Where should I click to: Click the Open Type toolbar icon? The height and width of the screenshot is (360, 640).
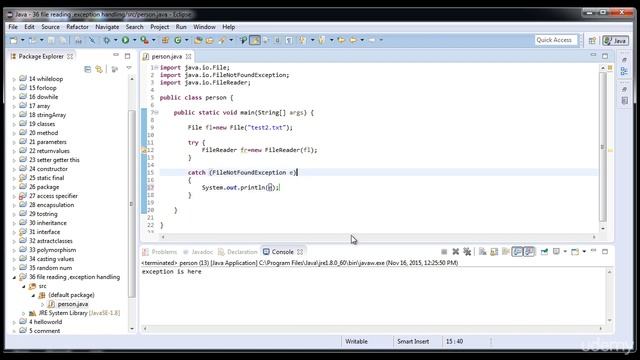198,40
